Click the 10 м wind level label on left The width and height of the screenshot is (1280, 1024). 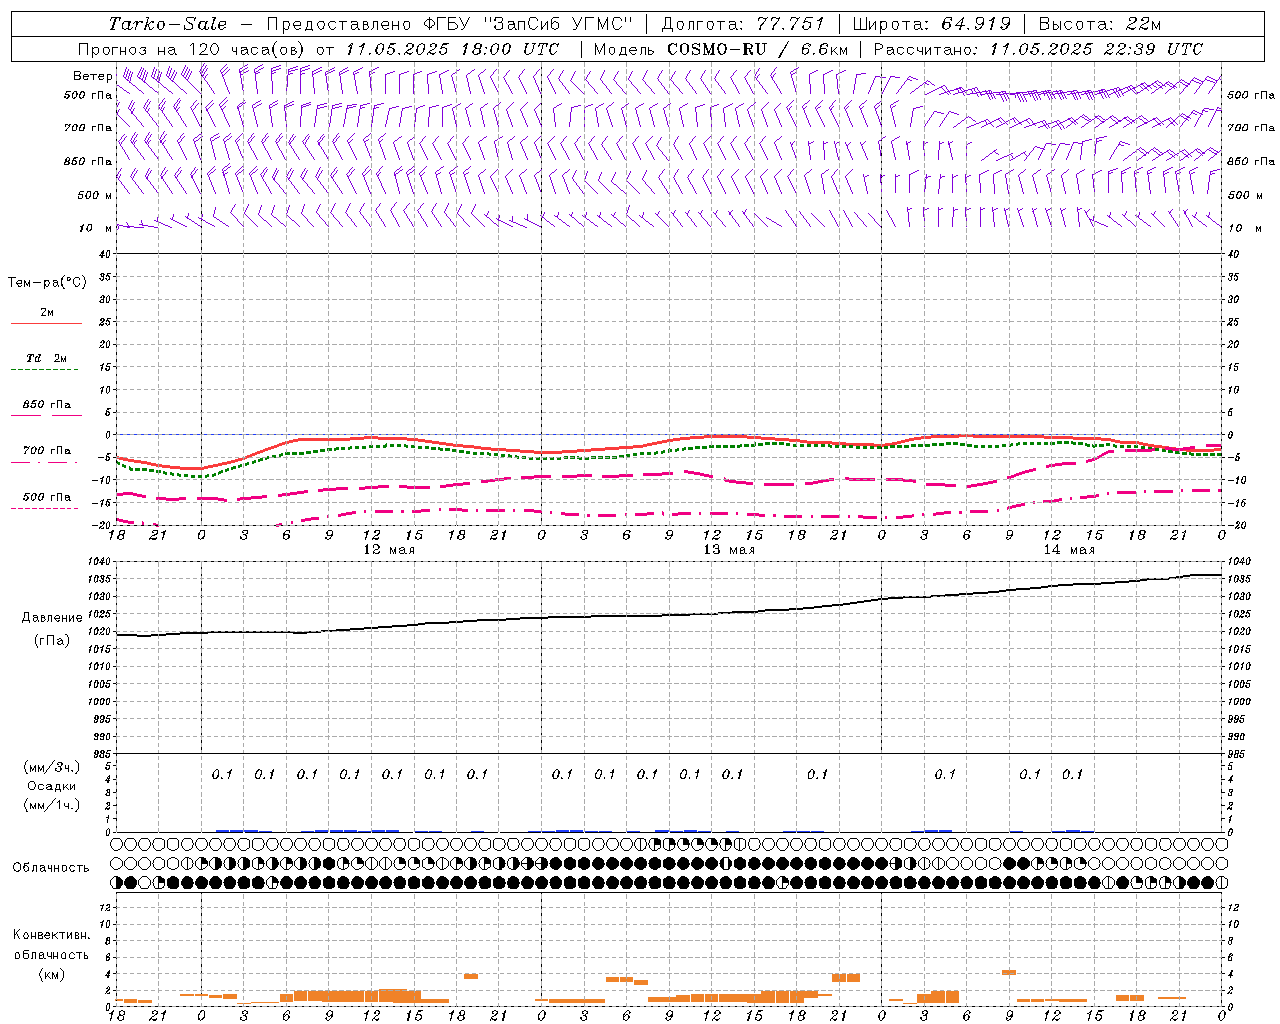tap(96, 228)
